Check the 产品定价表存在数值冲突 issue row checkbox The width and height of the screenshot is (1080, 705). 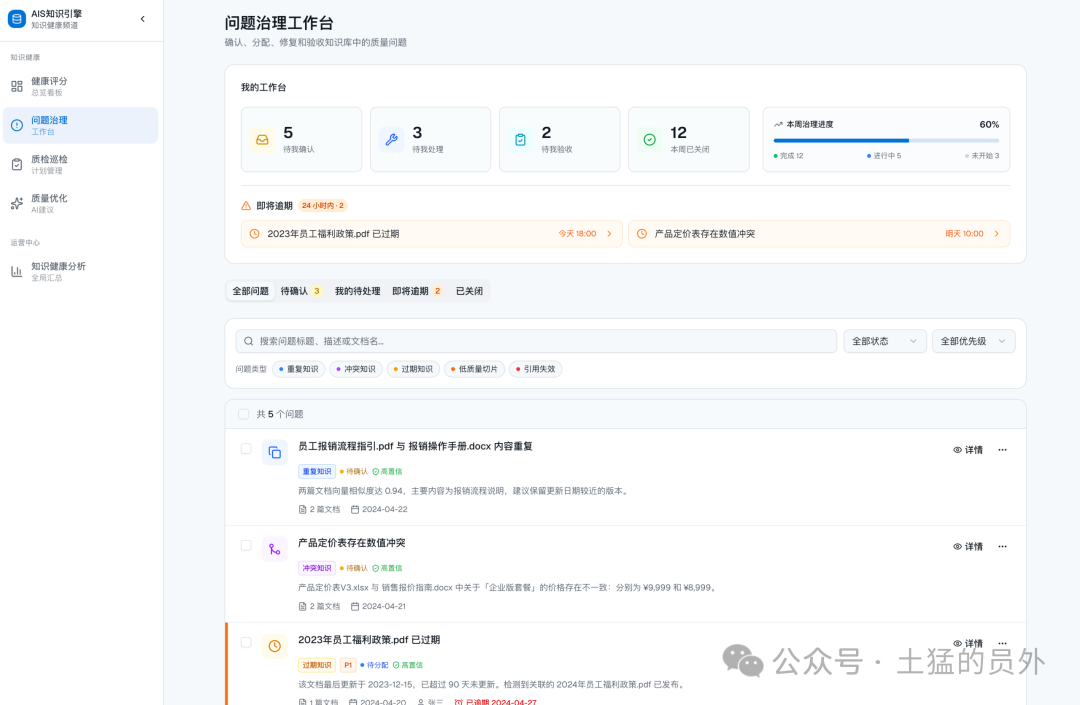pyautogui.click(x=246, y=545)
